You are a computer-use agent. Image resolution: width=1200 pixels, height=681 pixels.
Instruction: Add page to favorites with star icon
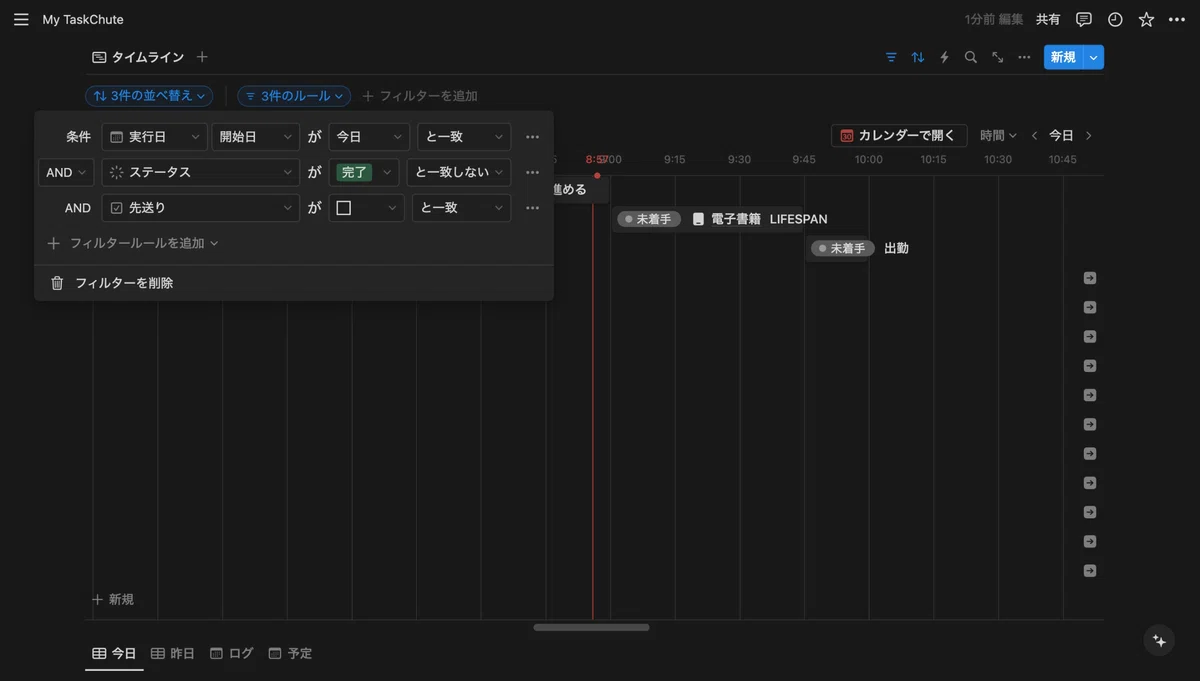[x=1146, y=19]
